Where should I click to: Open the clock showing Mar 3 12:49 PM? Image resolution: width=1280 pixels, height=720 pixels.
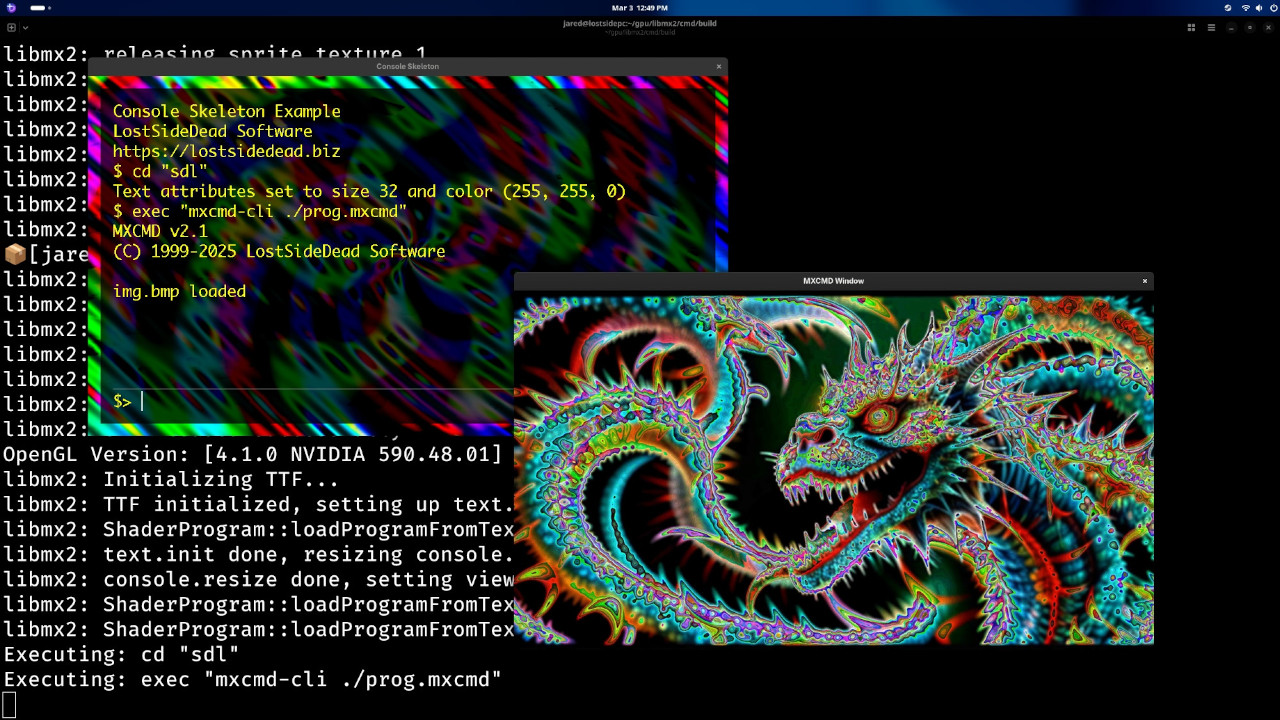click(640, 7)
